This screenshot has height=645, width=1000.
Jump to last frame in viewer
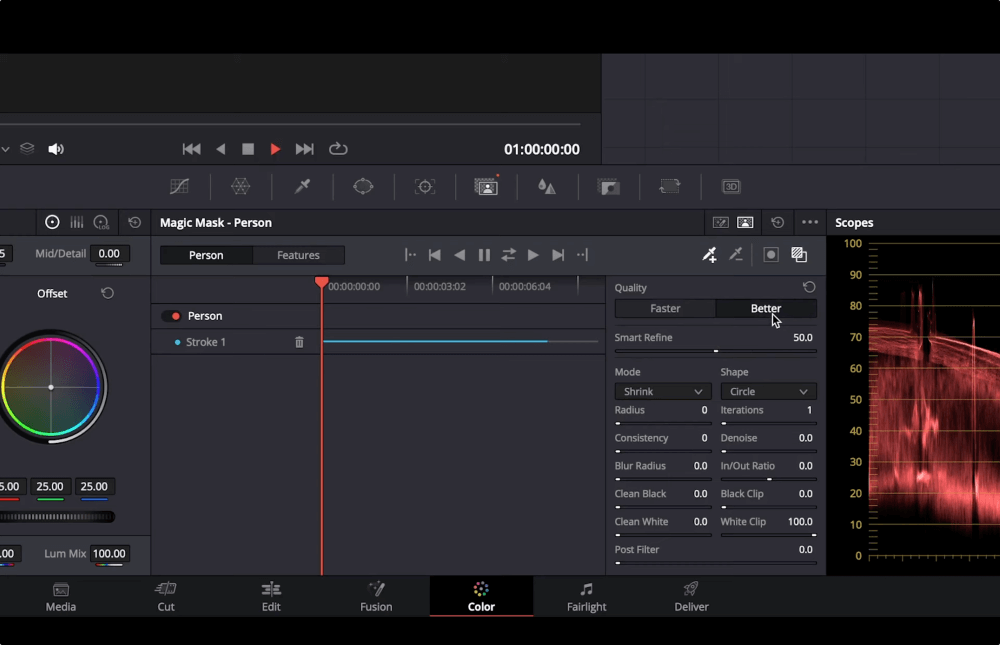pyautogui.click(x=304, y=149)
